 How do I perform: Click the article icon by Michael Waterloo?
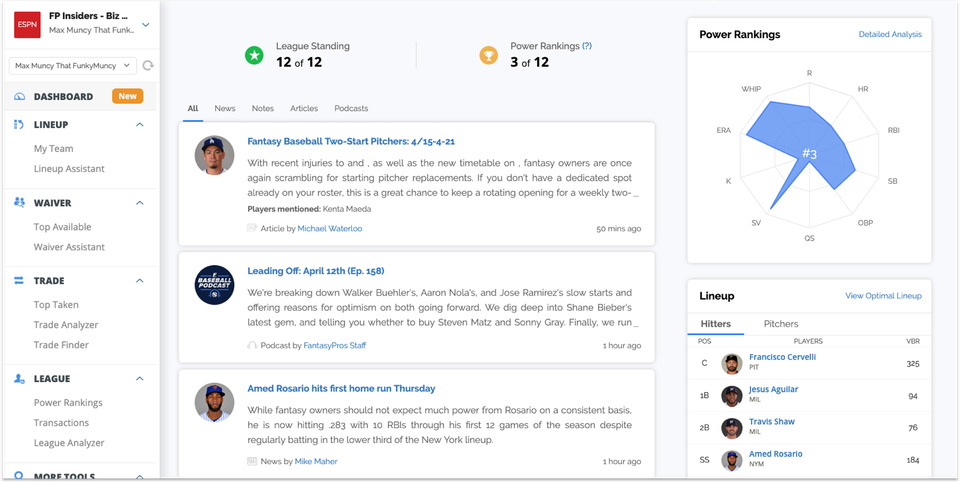tap(252, 228)
